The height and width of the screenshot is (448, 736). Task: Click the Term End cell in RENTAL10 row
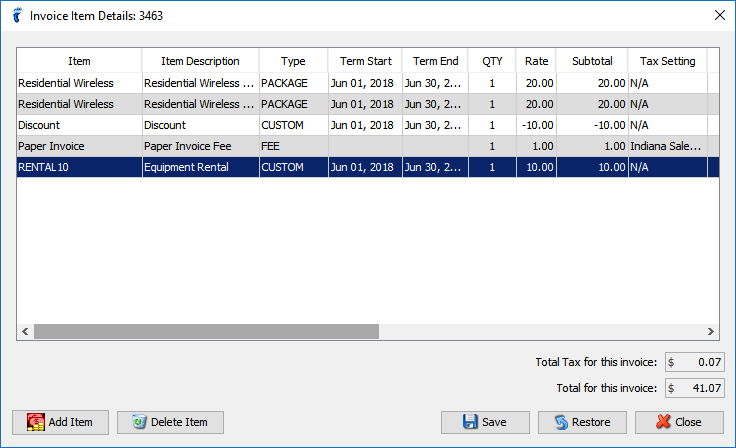(436, 167)
